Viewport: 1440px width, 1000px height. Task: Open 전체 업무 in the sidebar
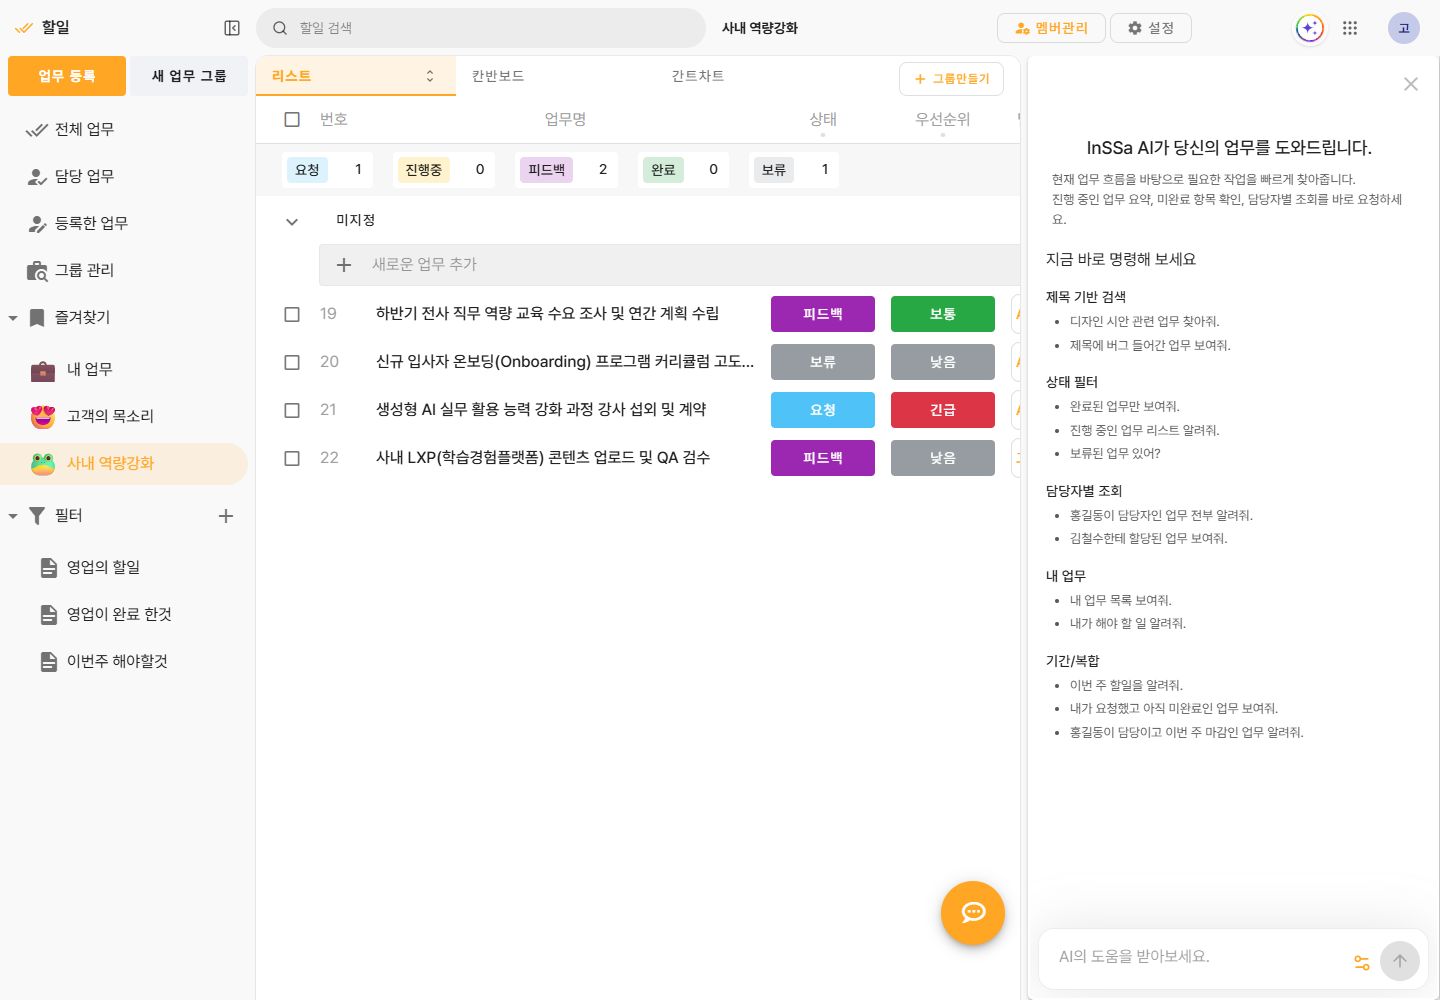coord(125,129)
